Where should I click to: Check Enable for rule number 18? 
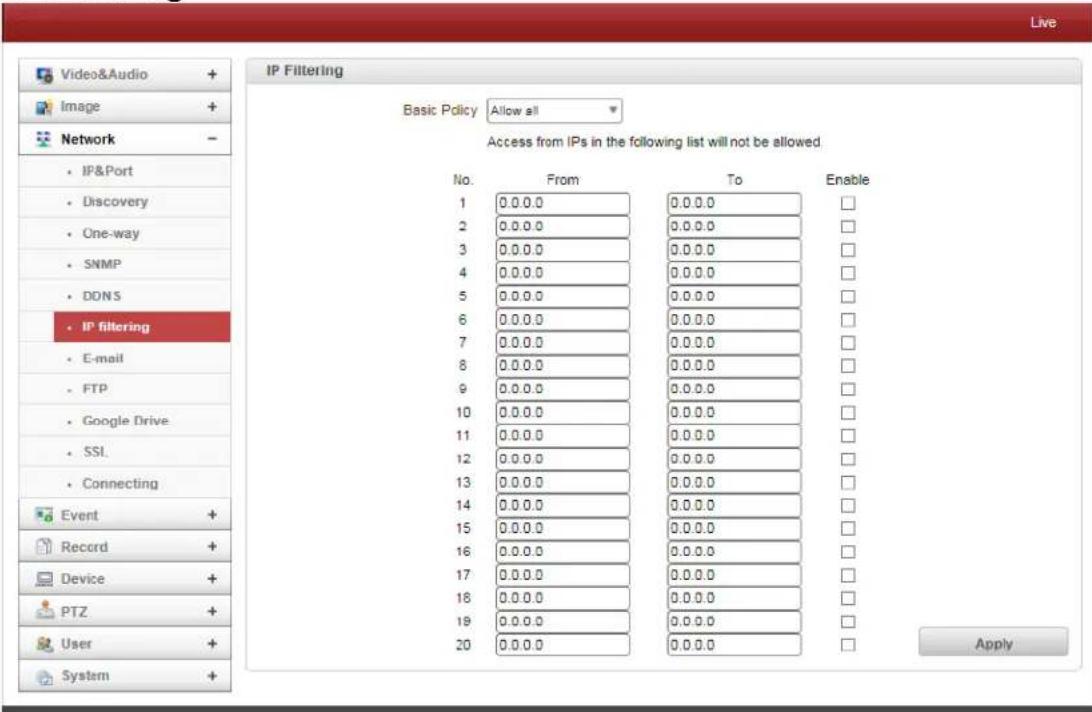coord(848,598)
